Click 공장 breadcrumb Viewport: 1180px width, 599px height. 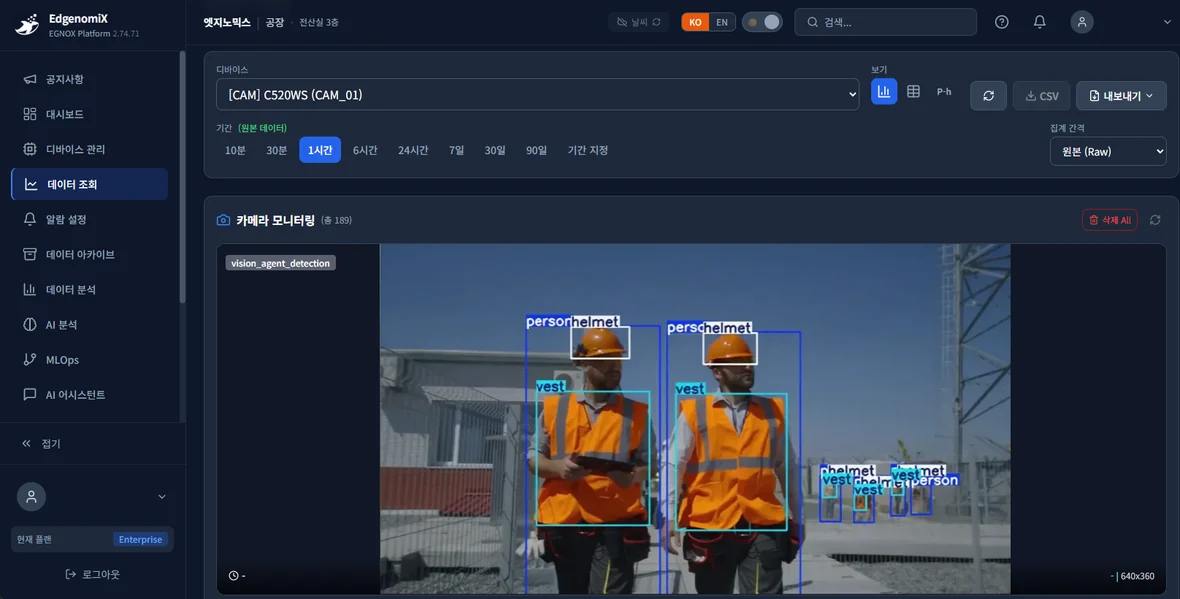[275, 23]
